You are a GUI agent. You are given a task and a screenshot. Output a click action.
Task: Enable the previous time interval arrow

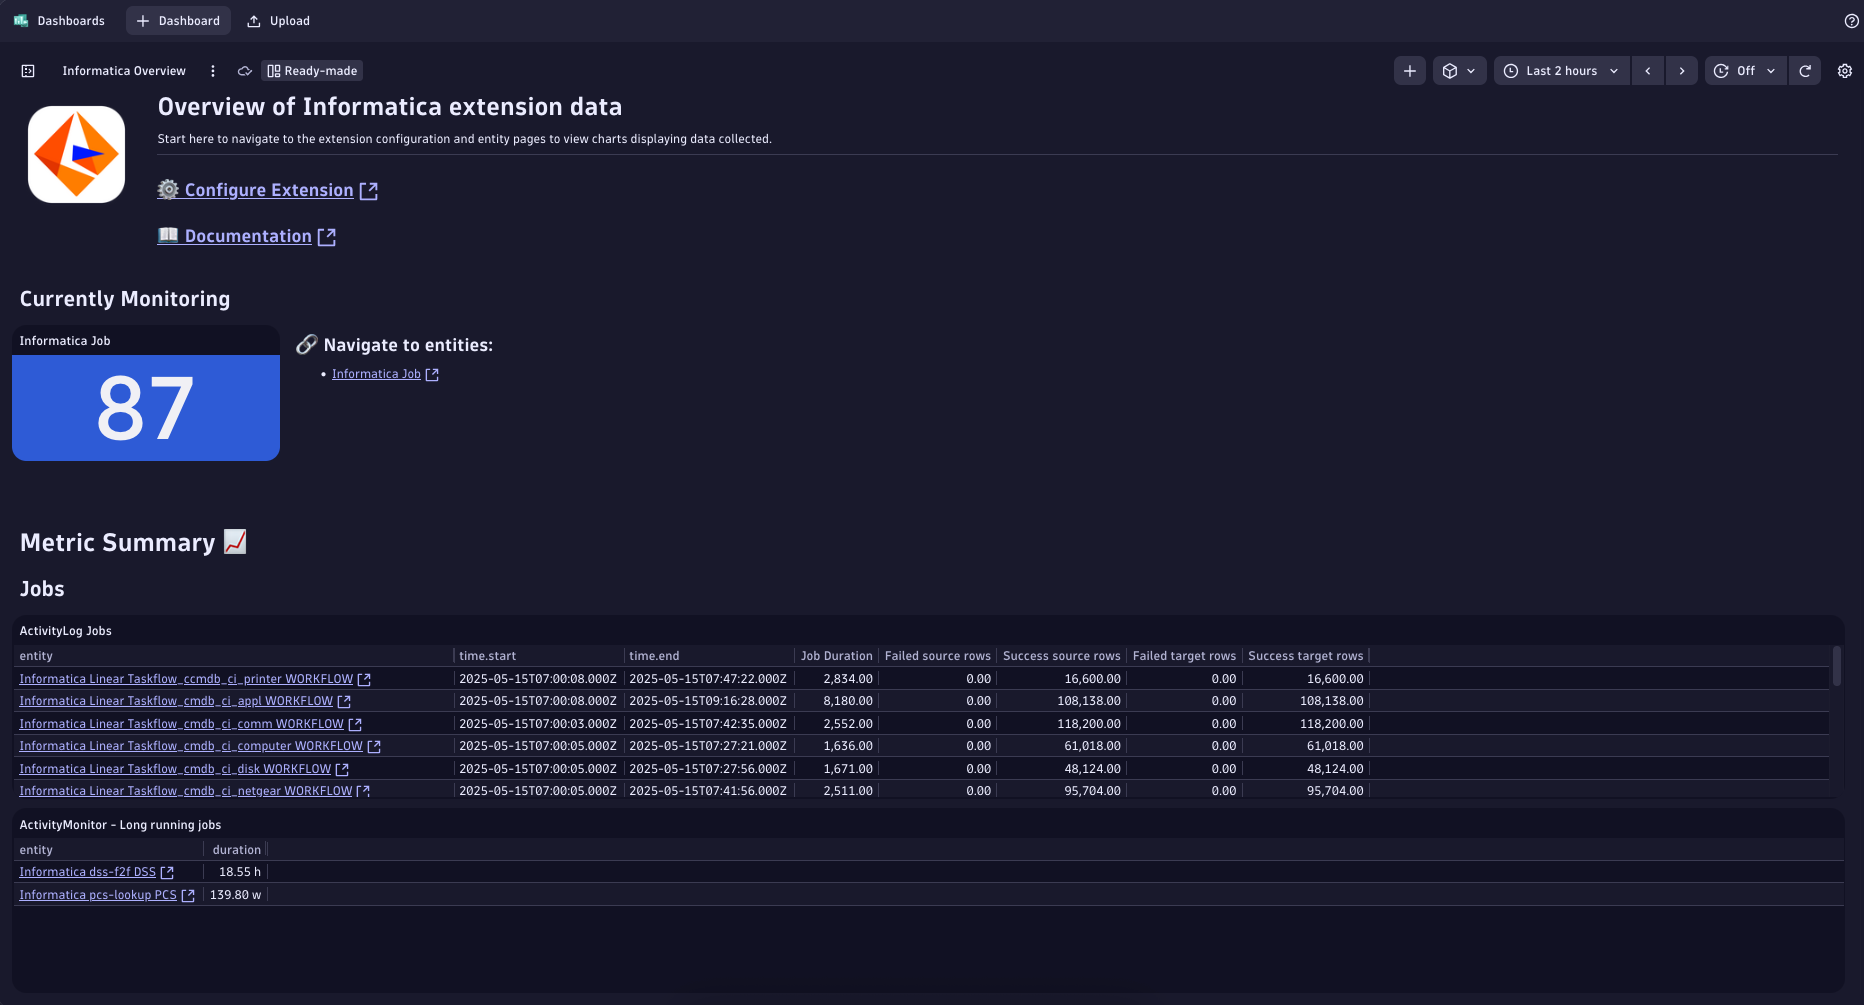[1647, 70]
